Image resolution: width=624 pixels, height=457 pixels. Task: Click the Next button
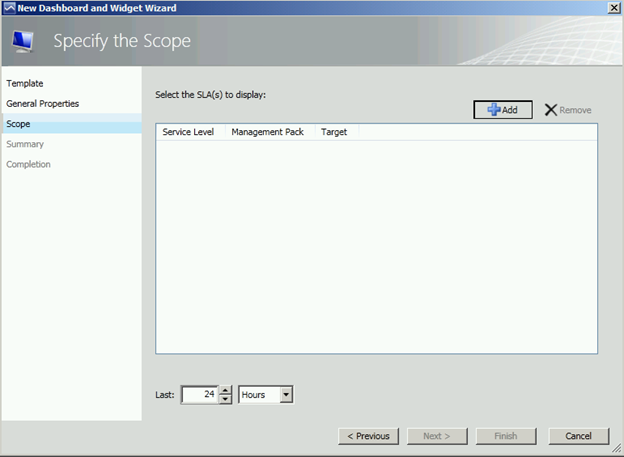click(437, 436)
